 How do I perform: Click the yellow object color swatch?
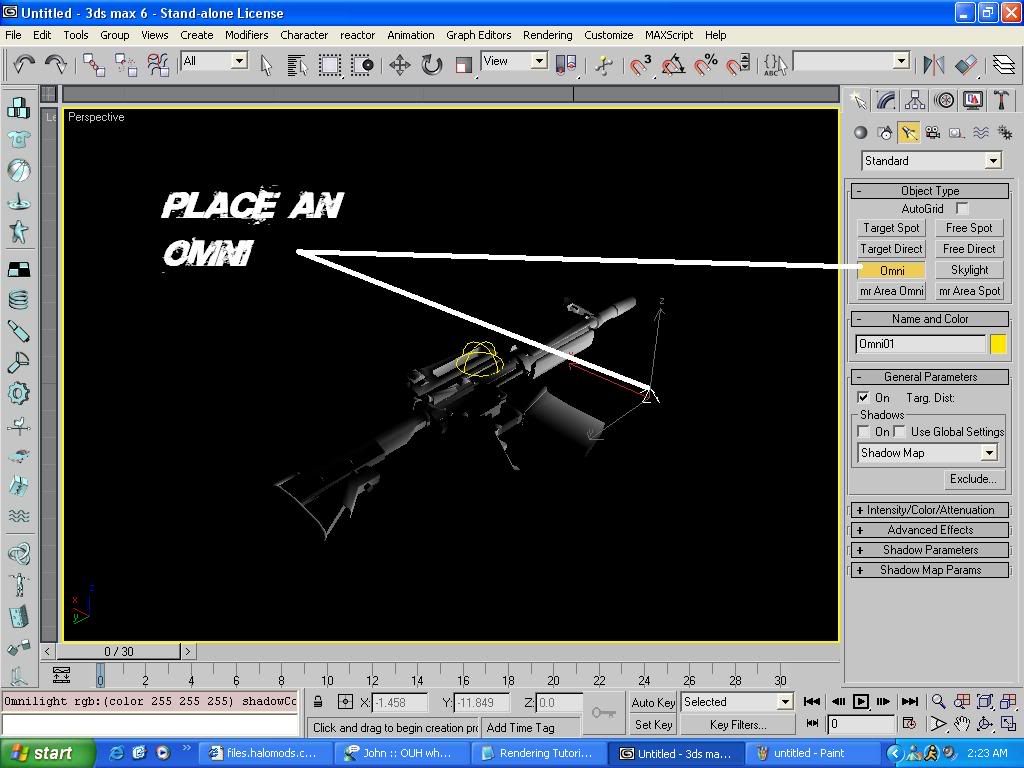(998, 344)
